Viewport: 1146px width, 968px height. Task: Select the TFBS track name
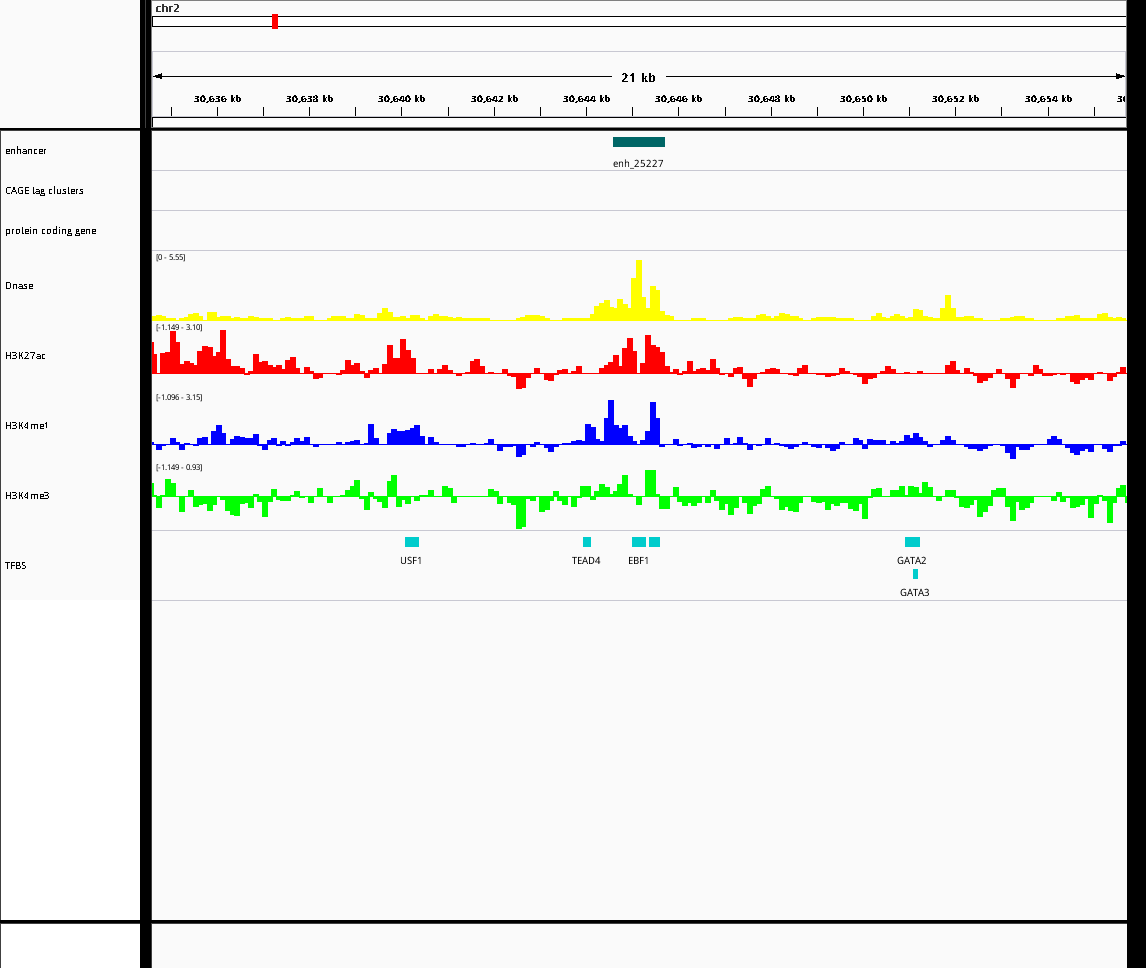16,566
